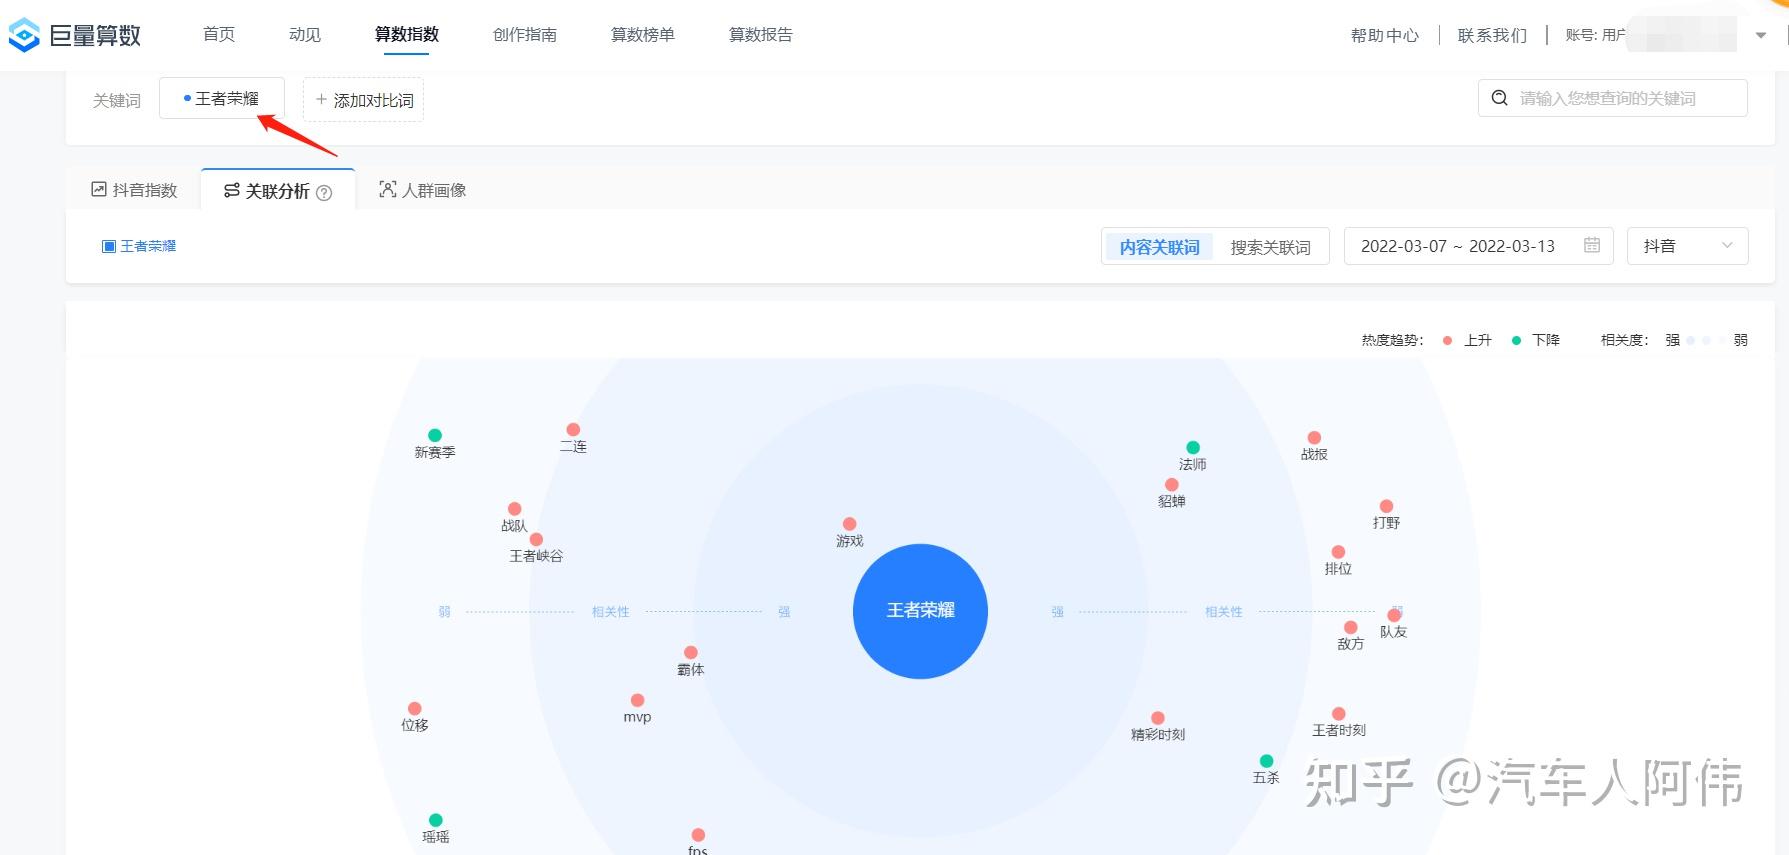Click the 游戏 keyword node
1789x855 pixels.
[x=849, y=524]
